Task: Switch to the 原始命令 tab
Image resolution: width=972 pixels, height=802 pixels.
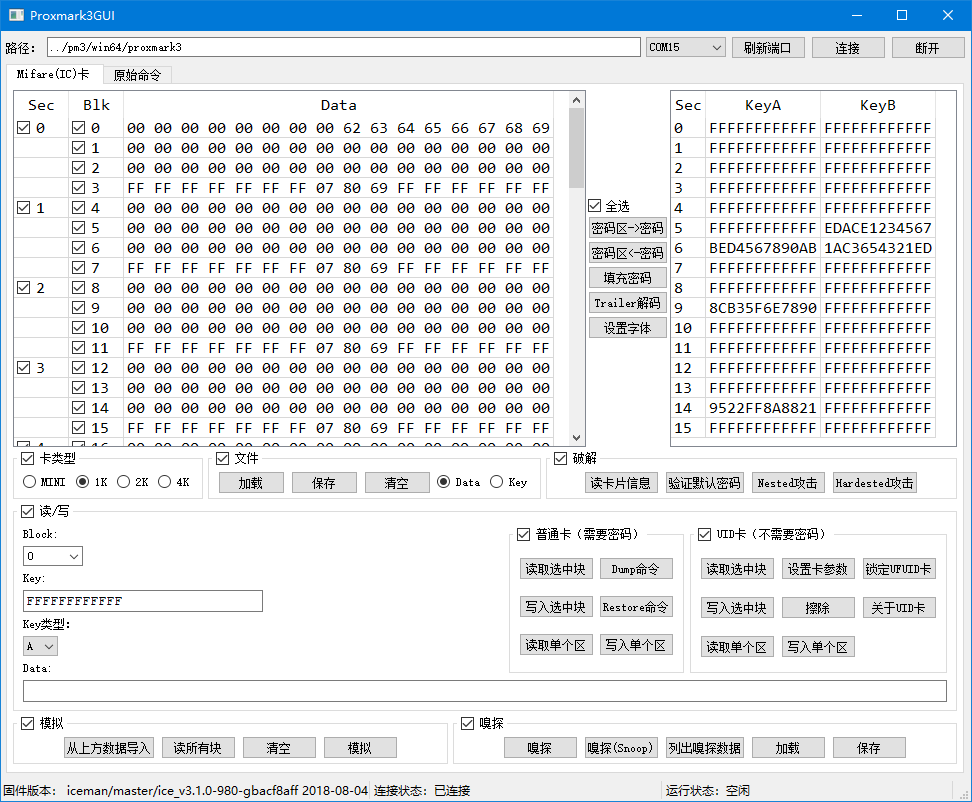Action: pos(137,75)
